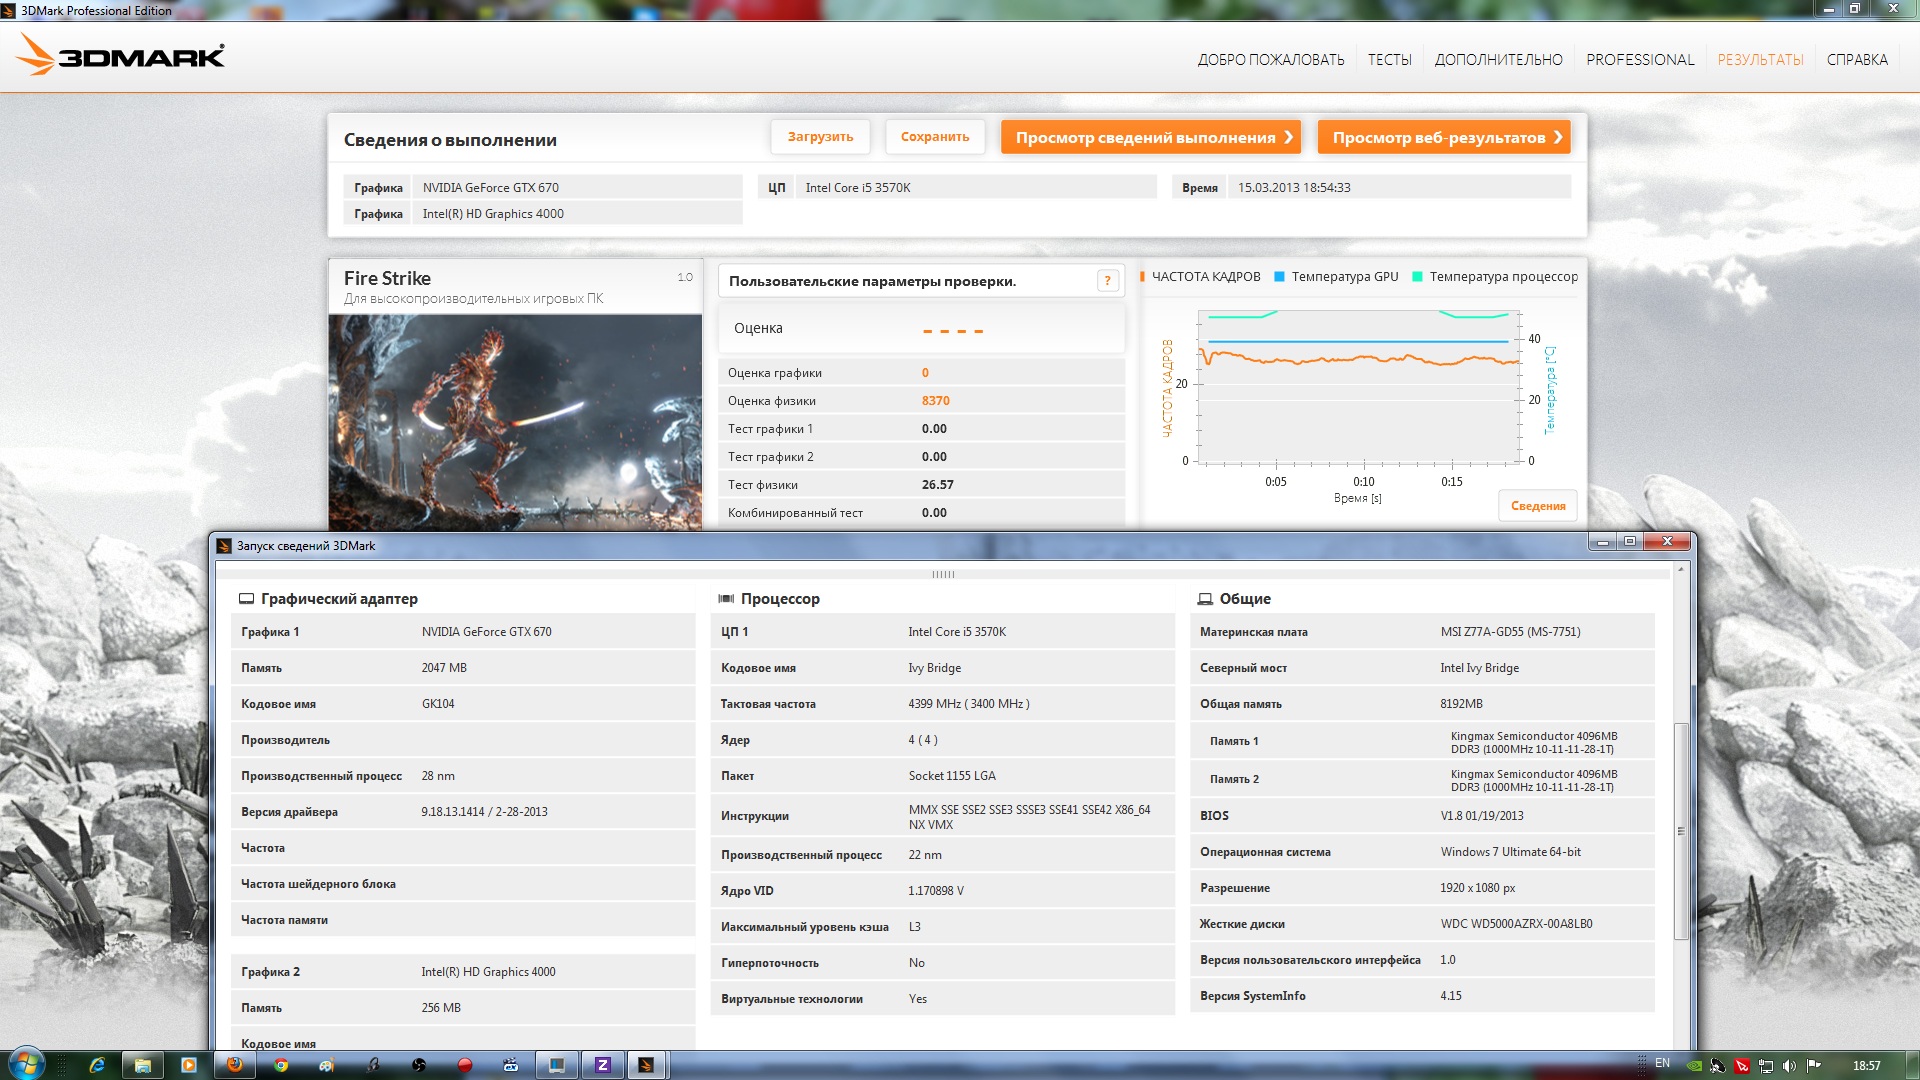Click the Load button
The width and height of the screenshot is (1920, 1080).
pos(820,137)
